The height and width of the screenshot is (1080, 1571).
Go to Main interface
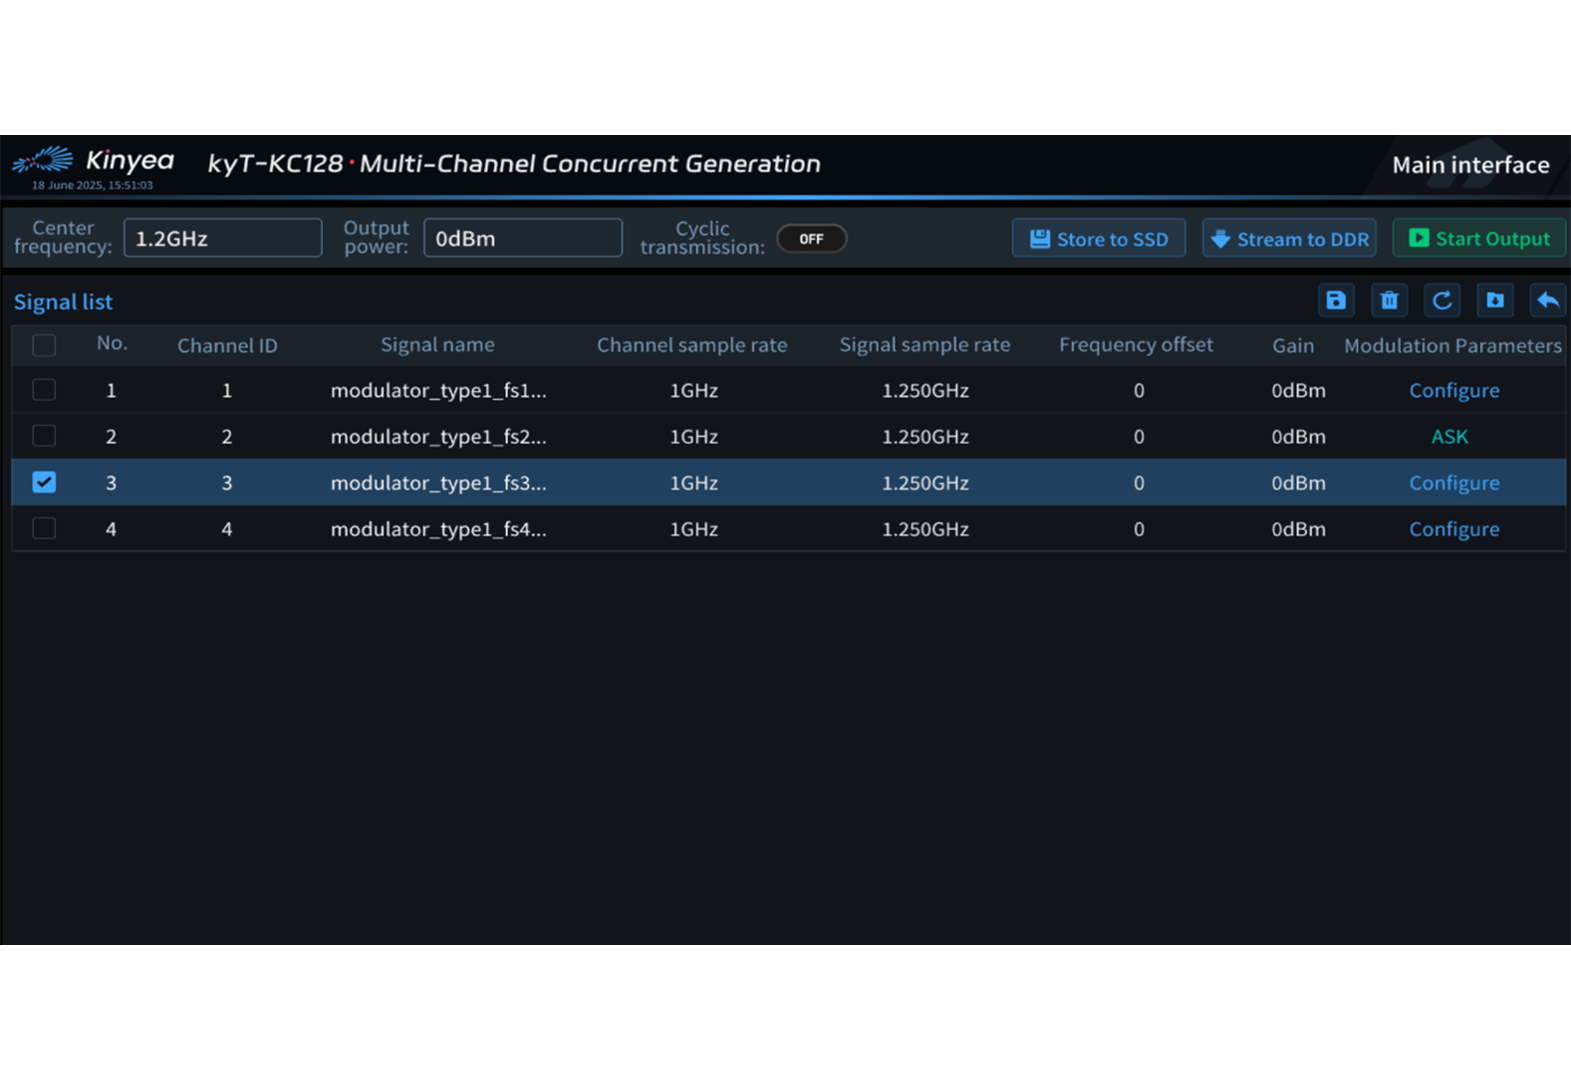[x=1470, y=165]
